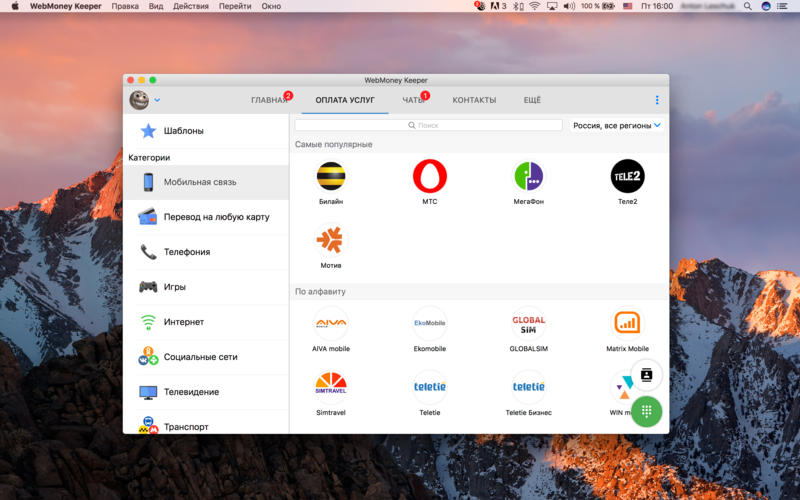The height and width of the screenshot is (500, 800).
Task: Open the Правка menu
Action: pos(125,6)
